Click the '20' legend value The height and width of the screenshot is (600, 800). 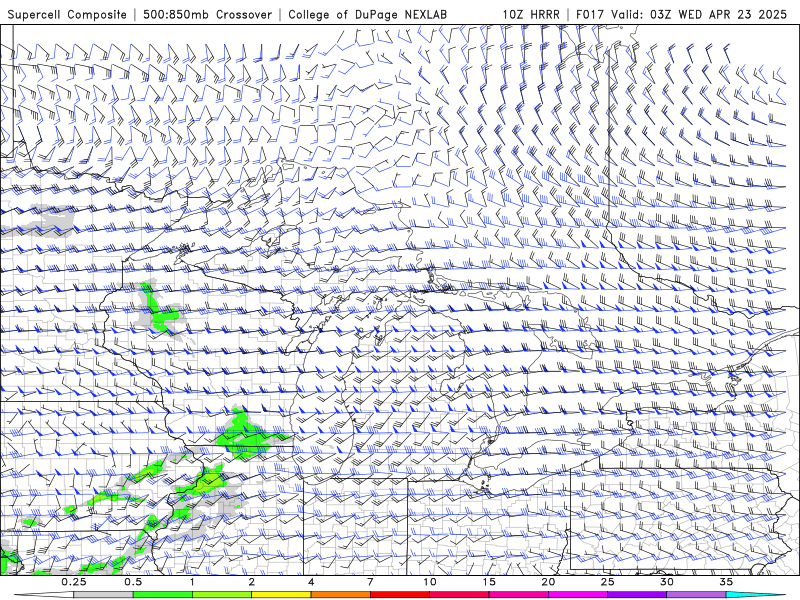pyautogui.click(x=548, y=582)
